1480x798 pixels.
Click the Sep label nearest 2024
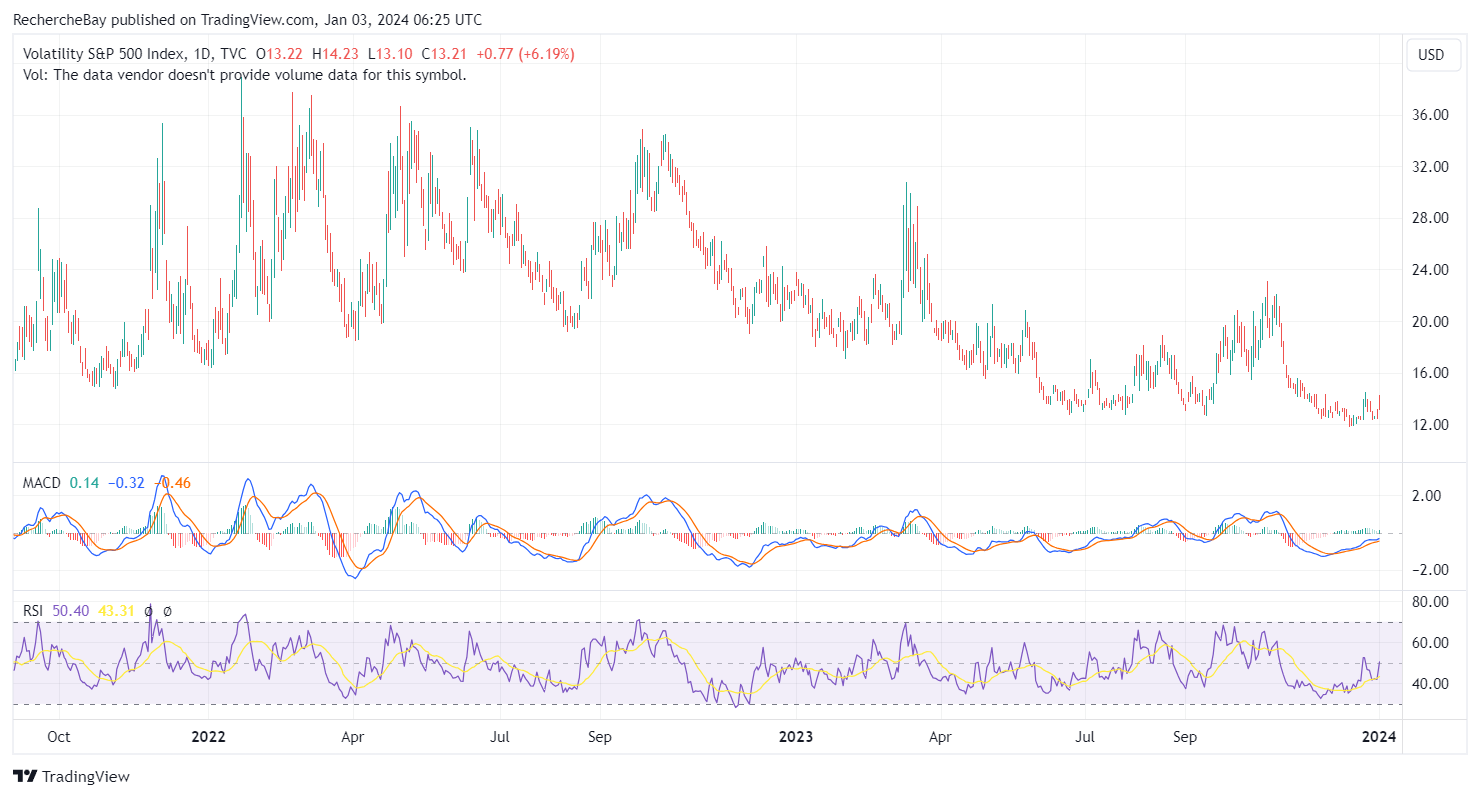pyautogui.click(x=1185, y=738)
